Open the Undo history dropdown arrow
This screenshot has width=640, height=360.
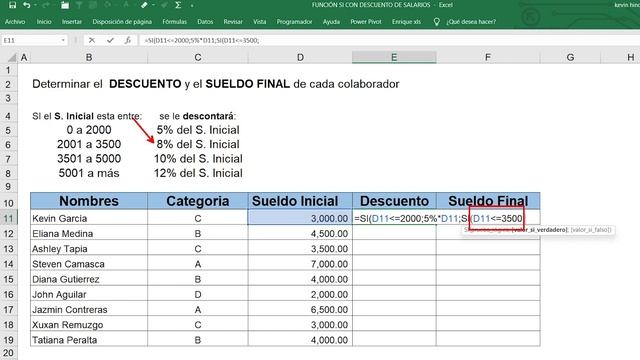point(35,5)
